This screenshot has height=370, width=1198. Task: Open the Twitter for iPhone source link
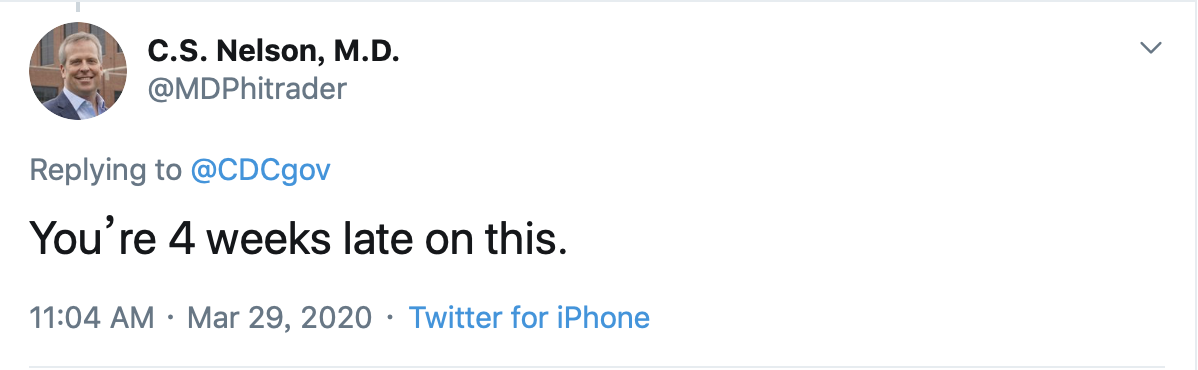[x=529, y=316]
